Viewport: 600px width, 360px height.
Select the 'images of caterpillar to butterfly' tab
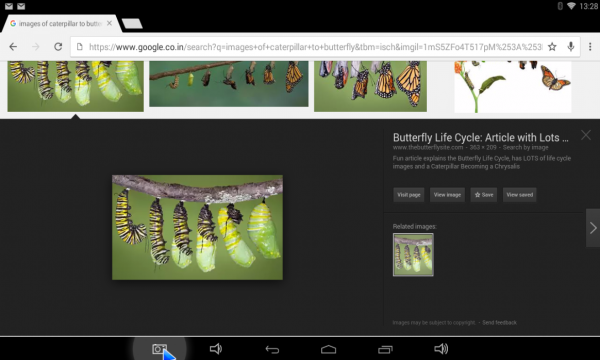(60, 24)
